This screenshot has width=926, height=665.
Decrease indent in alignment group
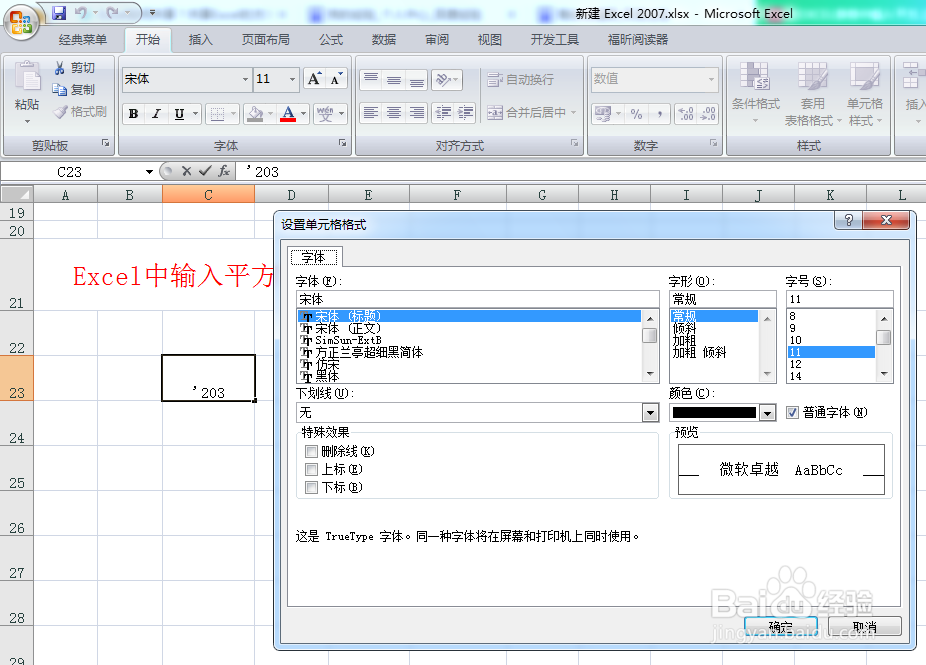(443, 112)
